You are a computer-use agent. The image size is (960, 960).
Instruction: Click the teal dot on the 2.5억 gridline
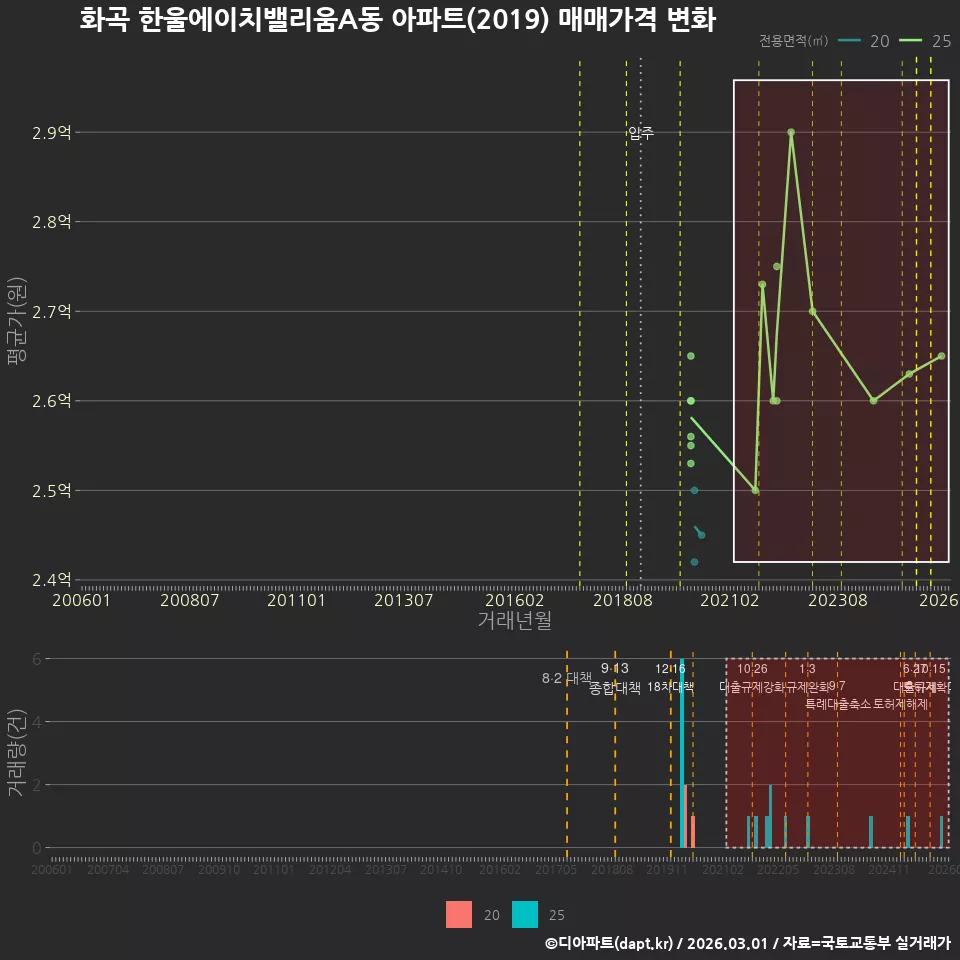[694, 490]
